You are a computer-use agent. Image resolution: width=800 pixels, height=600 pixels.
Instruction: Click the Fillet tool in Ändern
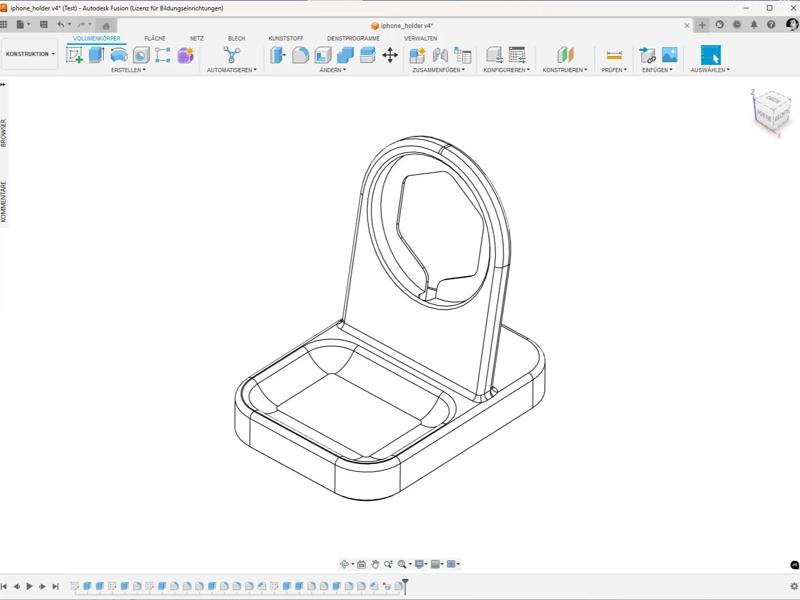pos(301,55)
